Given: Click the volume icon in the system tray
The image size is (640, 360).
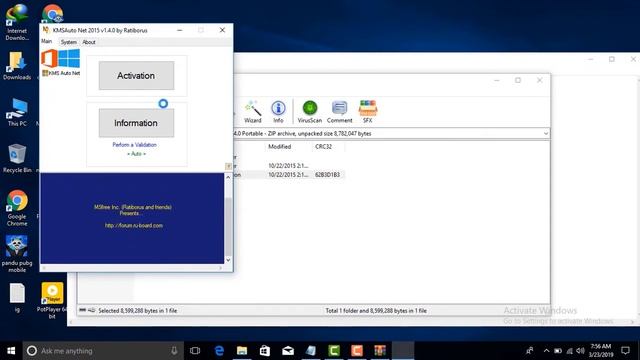Looking at the screenshot, I should pyautogui.click(x=580, y=351).
